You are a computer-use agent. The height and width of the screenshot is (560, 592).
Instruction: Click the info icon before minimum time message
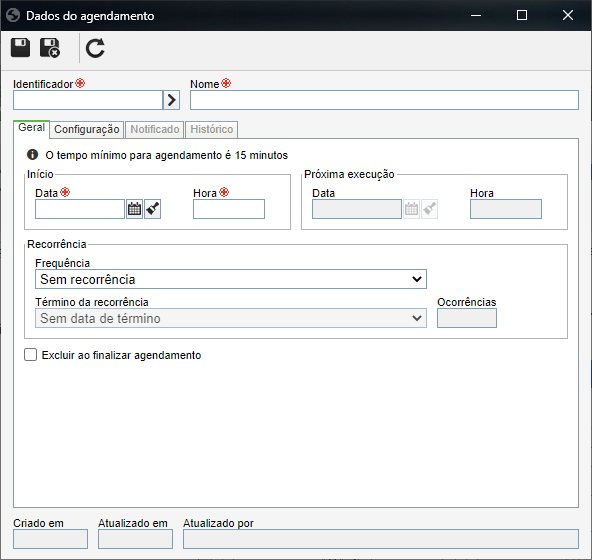click(32, 154)
